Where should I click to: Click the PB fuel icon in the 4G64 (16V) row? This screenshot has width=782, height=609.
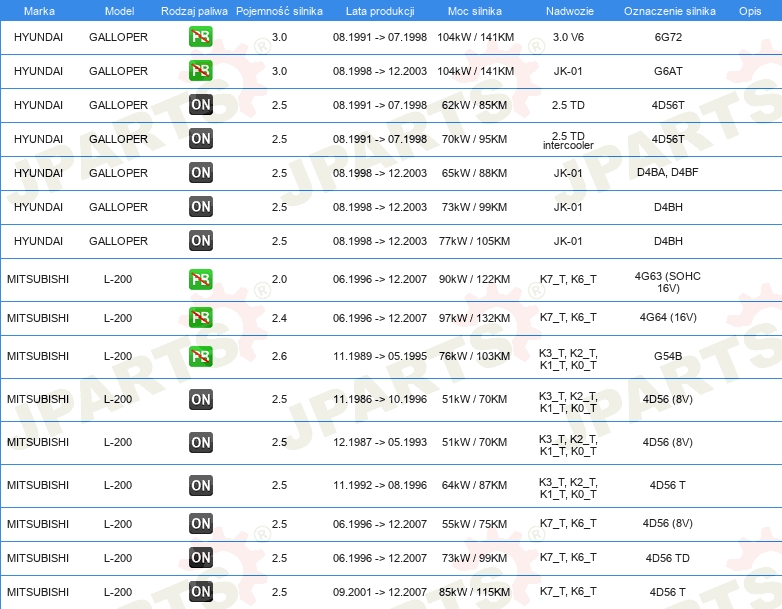[200, 318]
